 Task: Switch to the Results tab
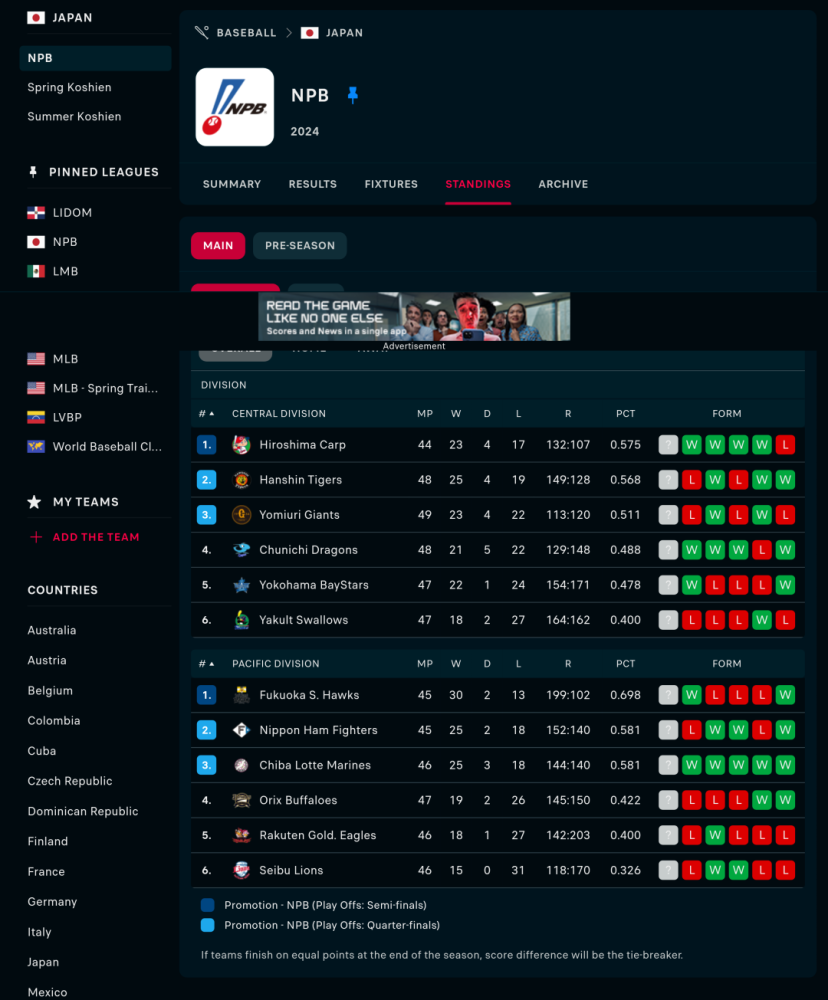click(x=313, y=184)
